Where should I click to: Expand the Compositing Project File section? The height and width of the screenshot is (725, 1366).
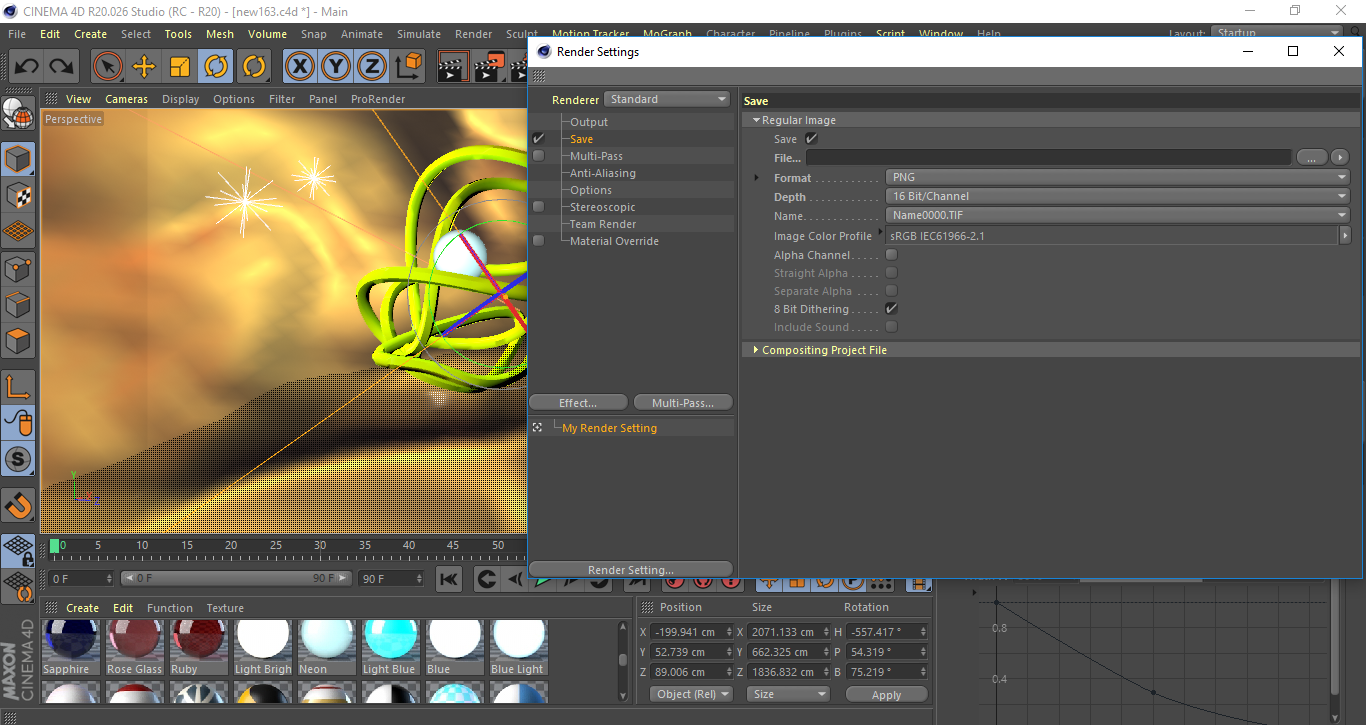[x=756, y=350]
